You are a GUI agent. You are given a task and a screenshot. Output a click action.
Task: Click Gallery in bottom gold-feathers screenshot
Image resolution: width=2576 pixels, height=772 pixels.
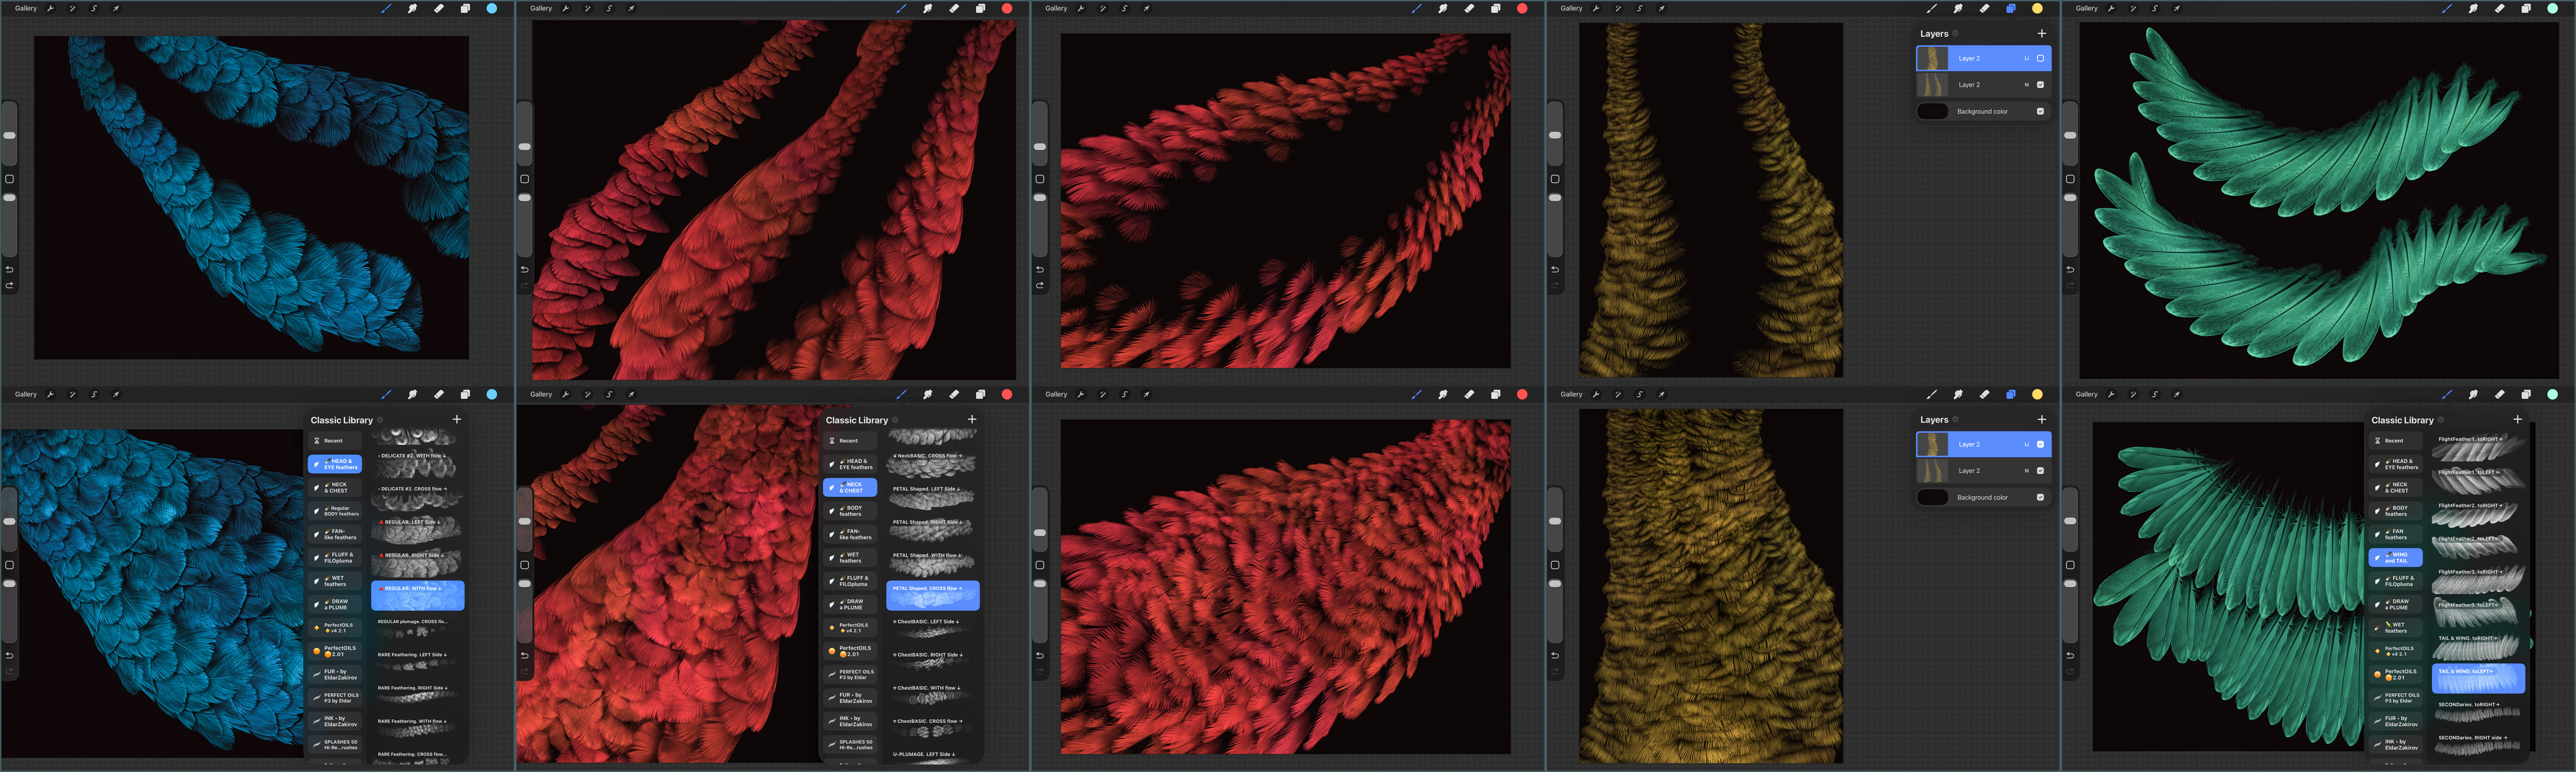pyautogui.click(x=1571, y=394)
